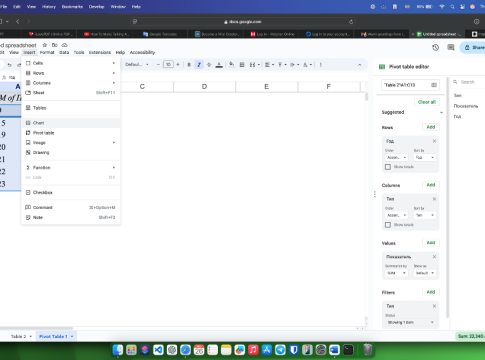Click the Clear all button
The image size is (485, 360).
[x=427, y=102]
